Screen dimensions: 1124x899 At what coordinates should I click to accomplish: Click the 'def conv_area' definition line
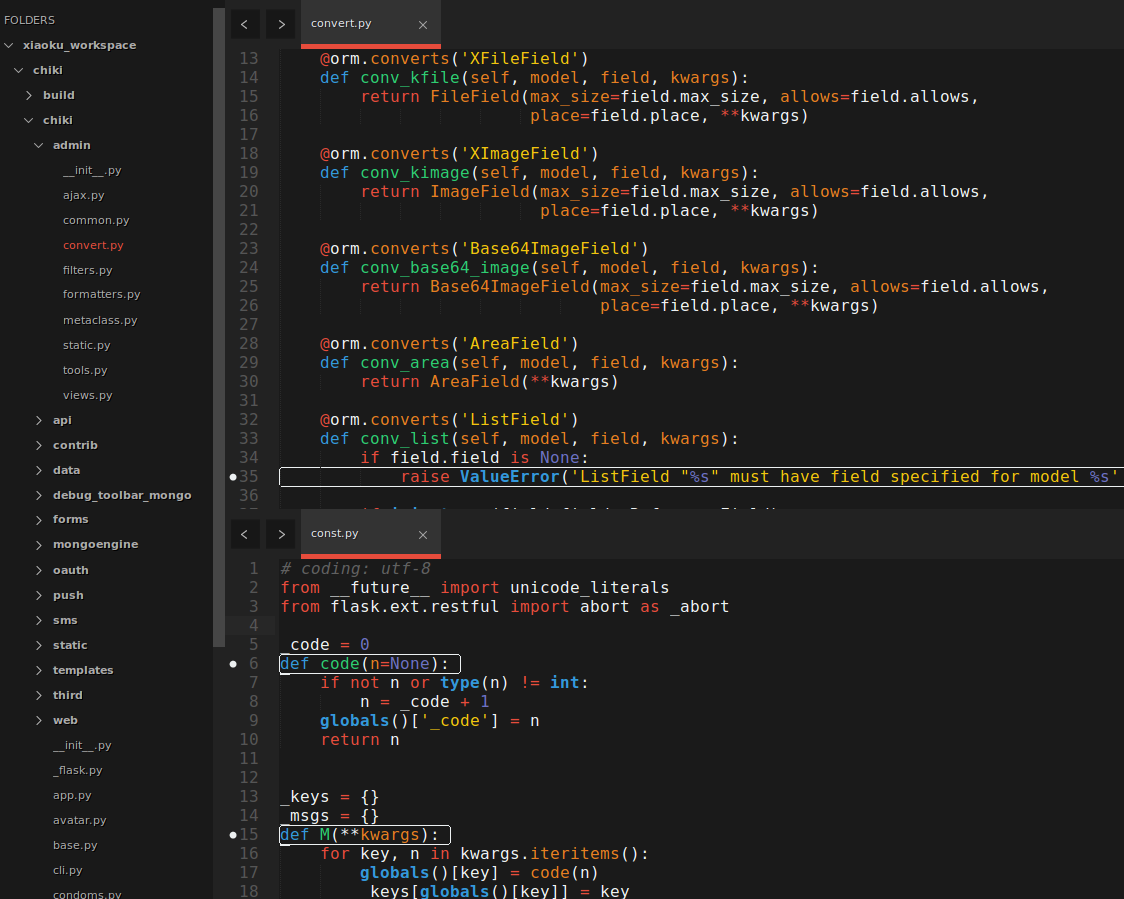529,363
